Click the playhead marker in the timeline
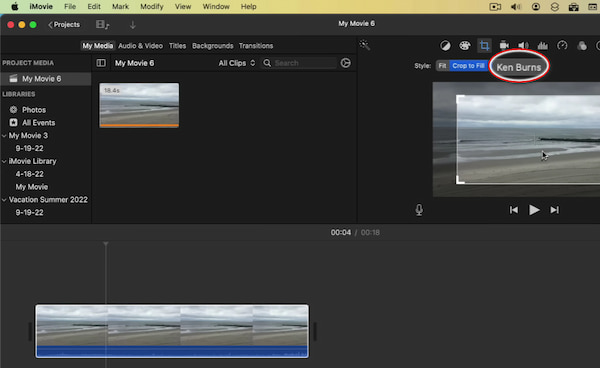This screenshot has width=600, height=368. pos(106,244)
